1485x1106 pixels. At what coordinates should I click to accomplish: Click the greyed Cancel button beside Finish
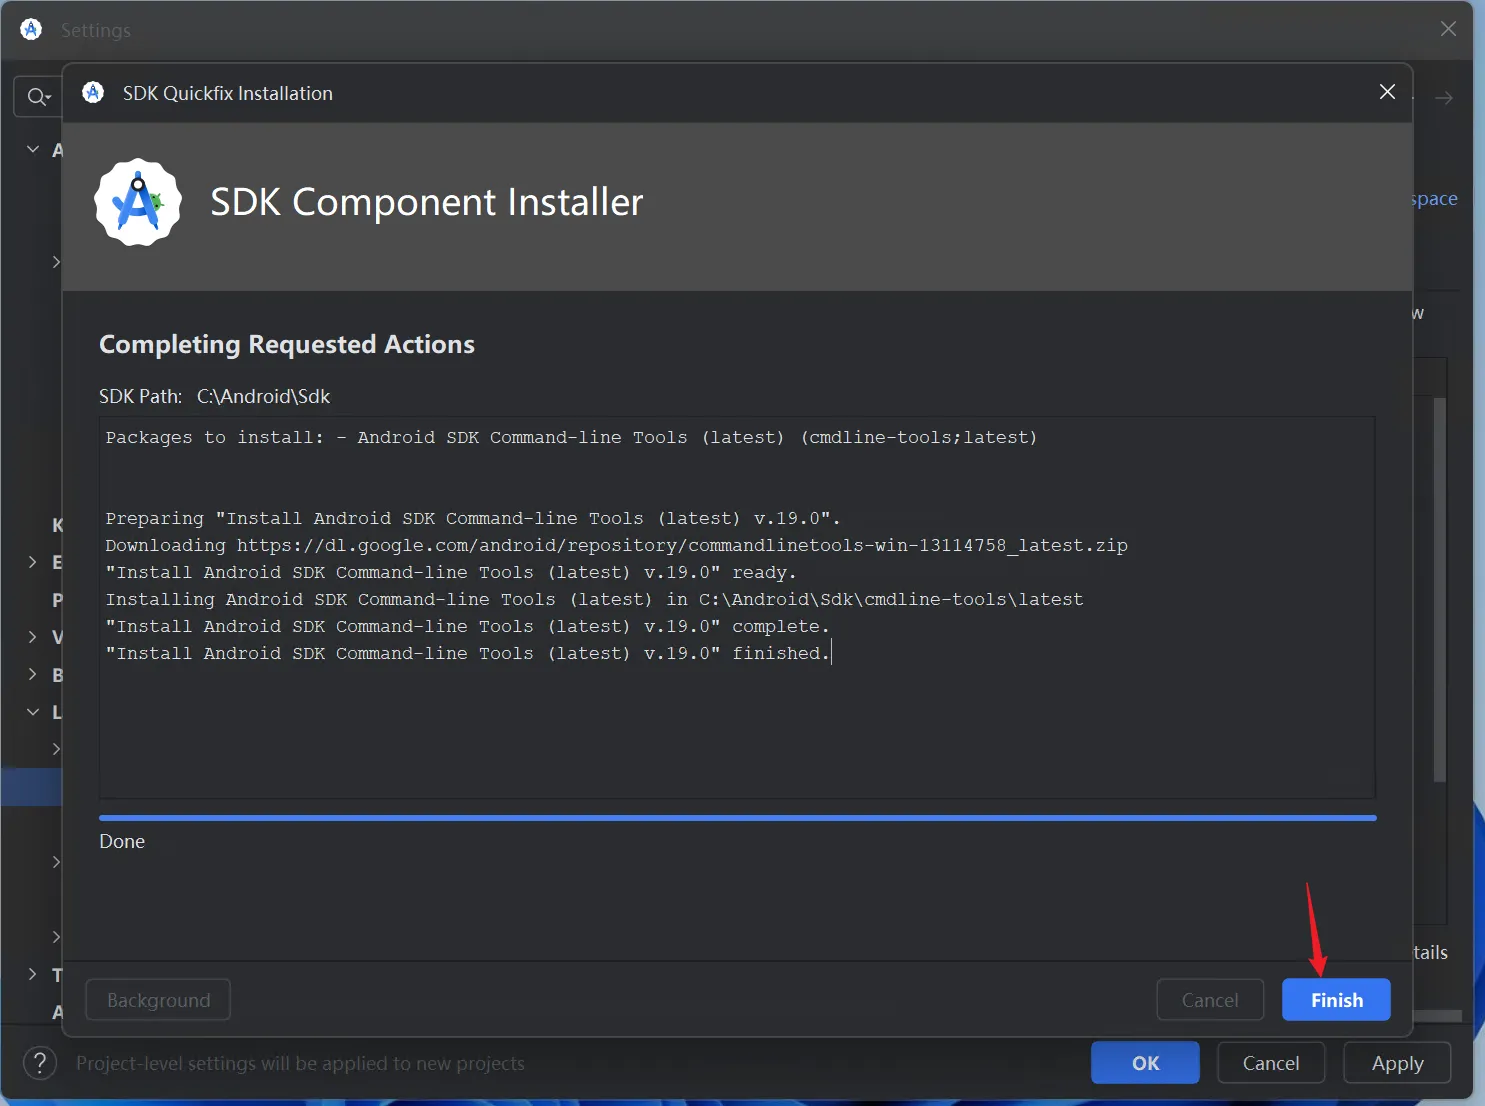click(1210, 1000)
